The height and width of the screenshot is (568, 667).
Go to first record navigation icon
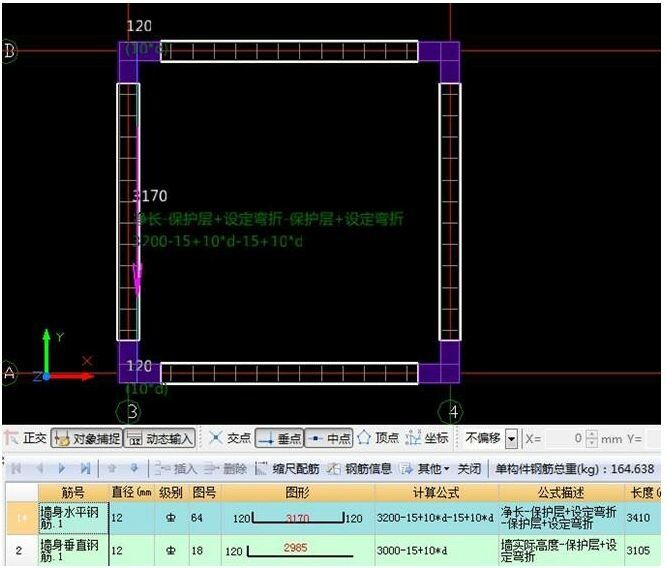point(17,468)
